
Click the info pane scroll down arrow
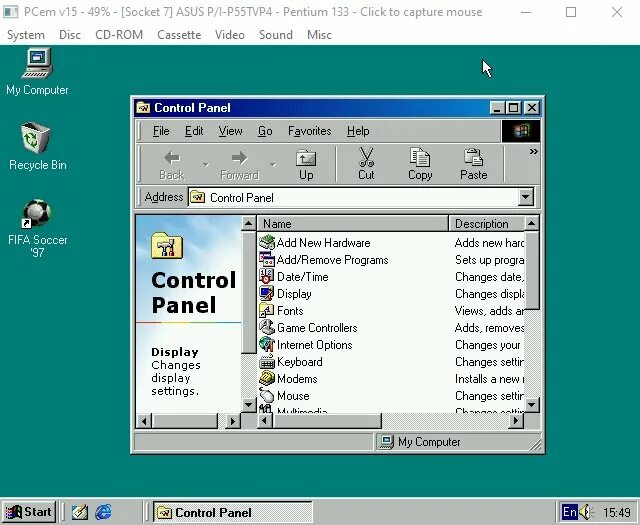249,405
